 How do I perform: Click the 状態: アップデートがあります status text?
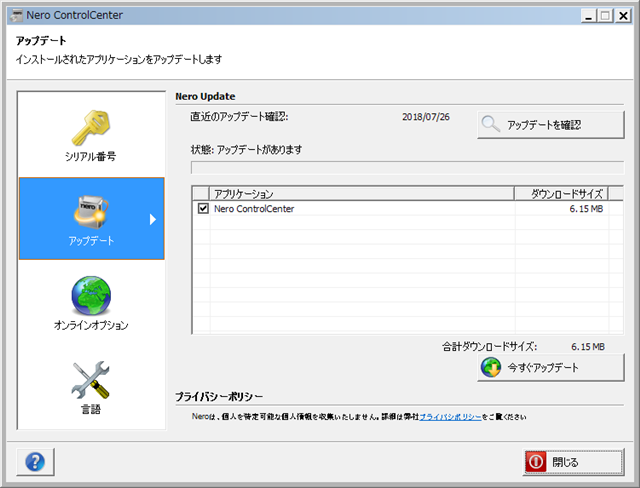[x=247, y=150]
